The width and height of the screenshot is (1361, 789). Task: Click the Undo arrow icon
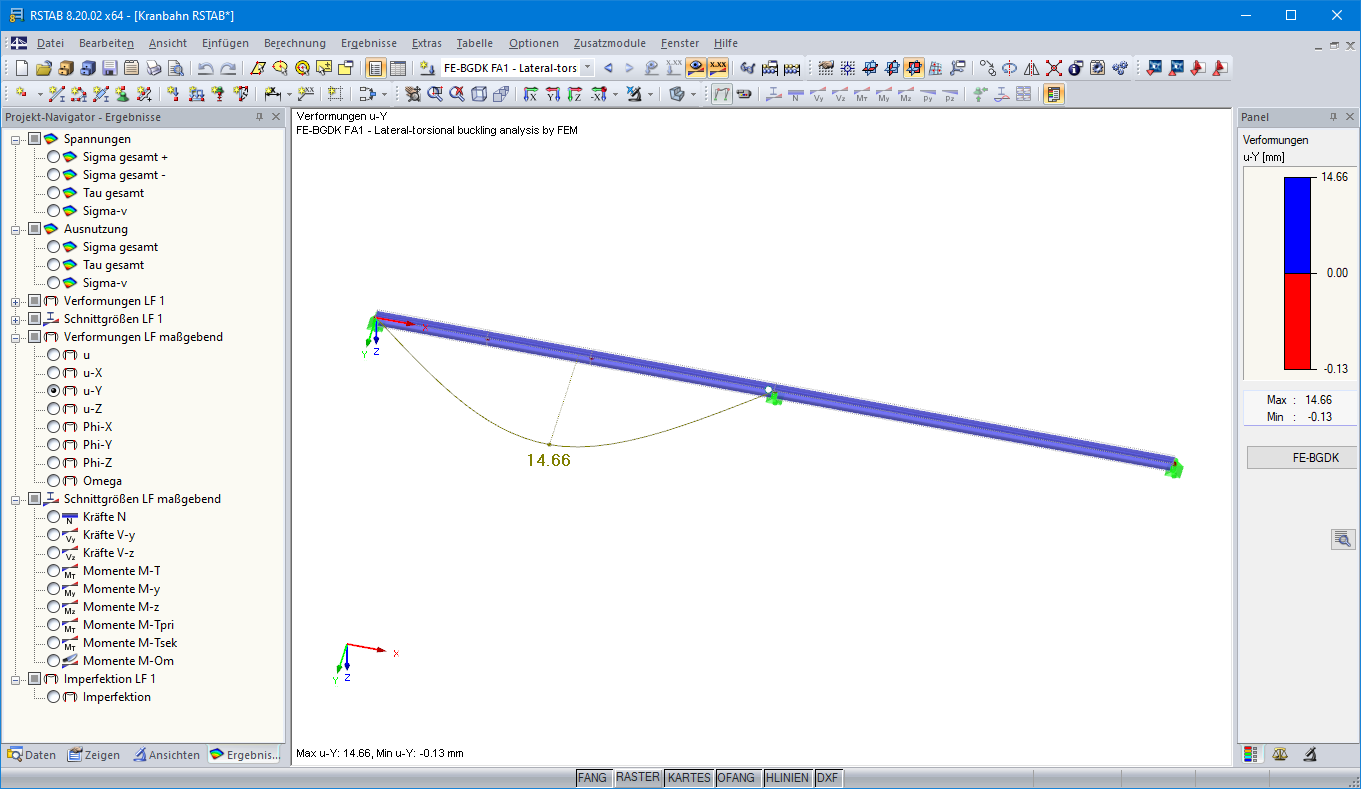pos(206,68)
